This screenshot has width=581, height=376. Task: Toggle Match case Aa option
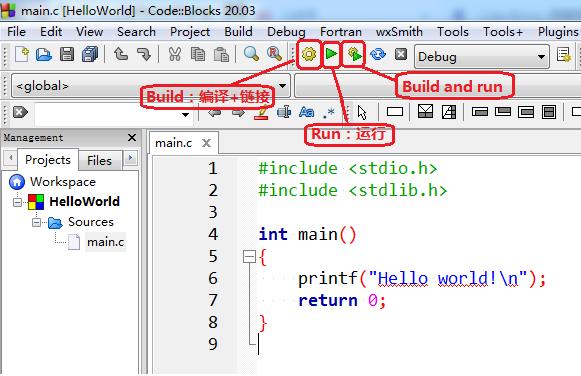tap(306, 112)
